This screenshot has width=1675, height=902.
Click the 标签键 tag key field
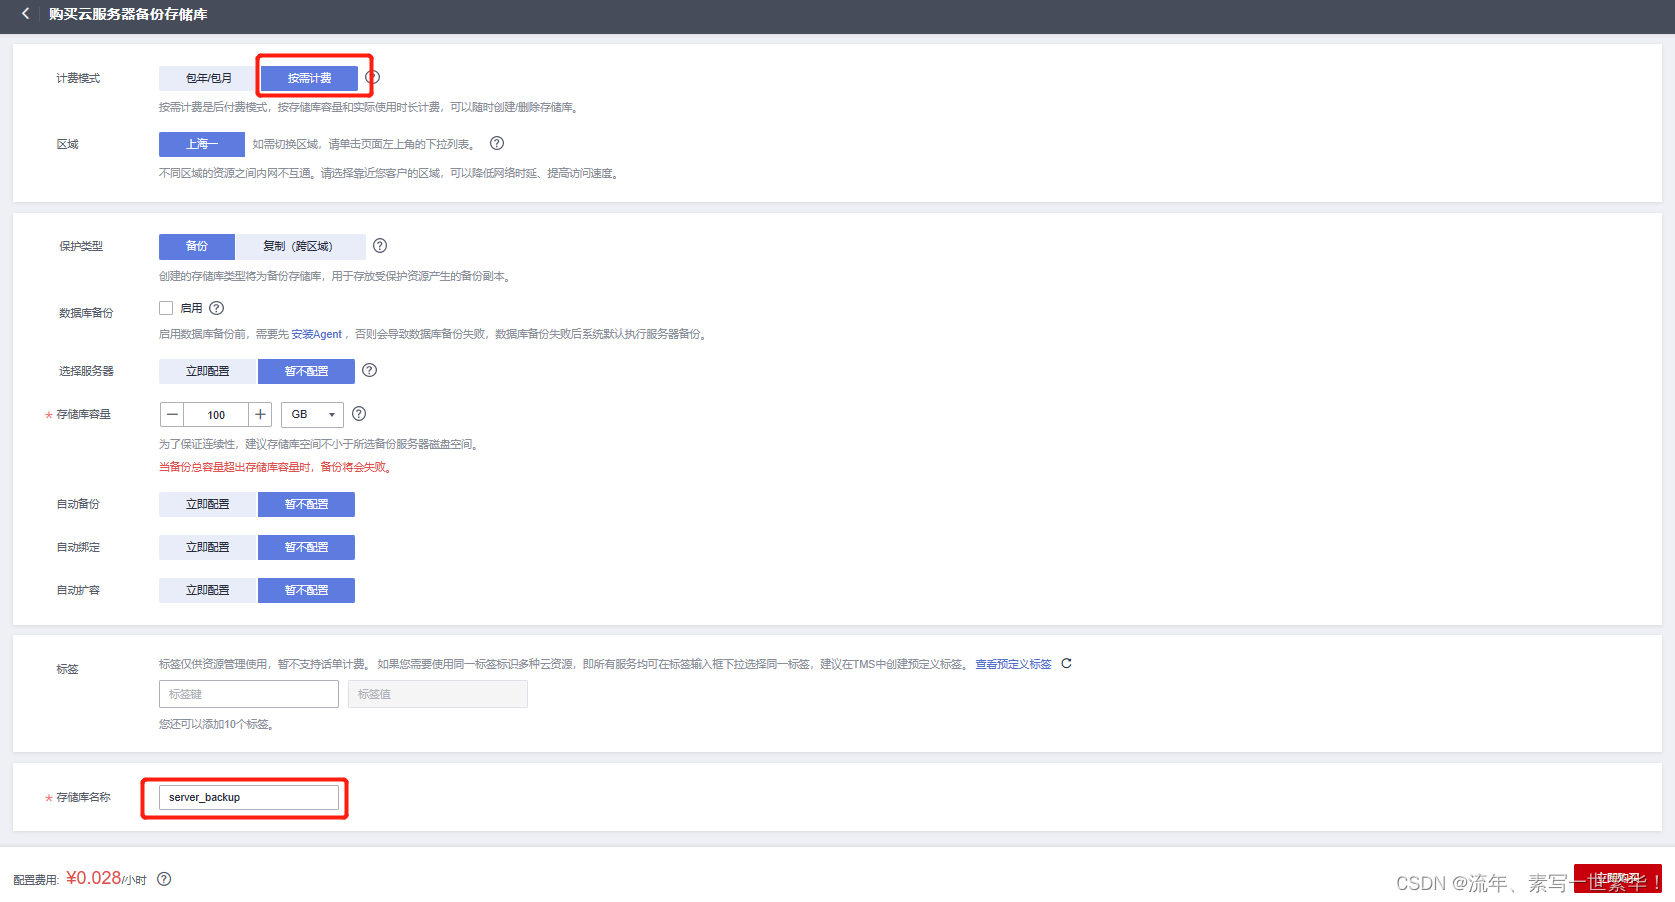pos(249,694)
